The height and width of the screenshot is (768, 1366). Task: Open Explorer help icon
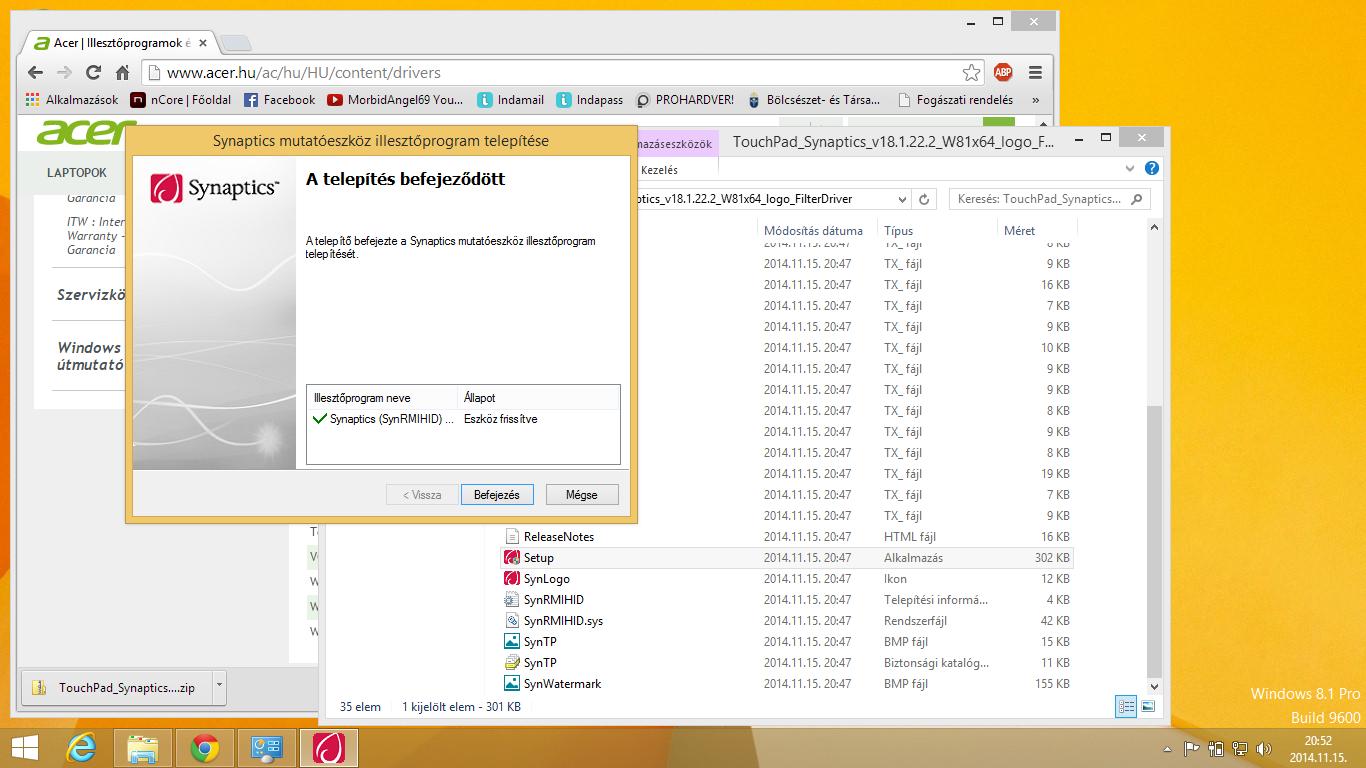[x=1152, y=169]
